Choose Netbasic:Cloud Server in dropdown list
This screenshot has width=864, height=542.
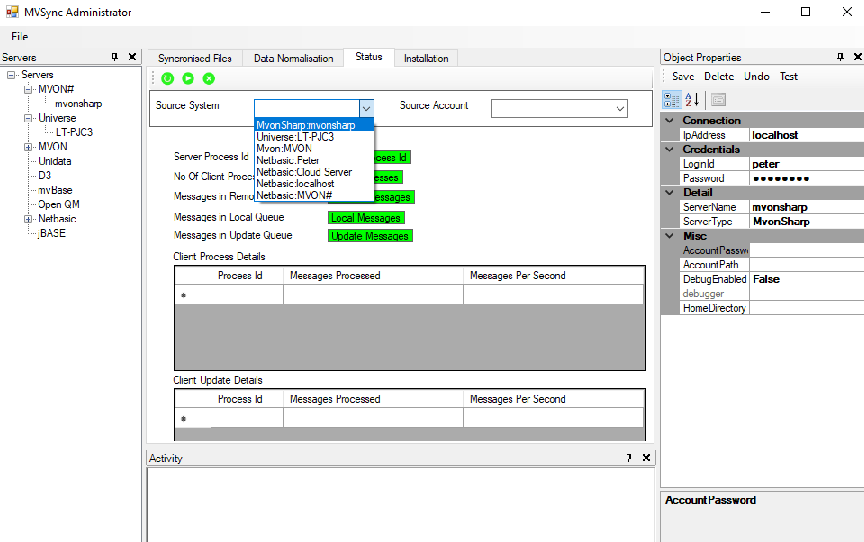(314, 172)
